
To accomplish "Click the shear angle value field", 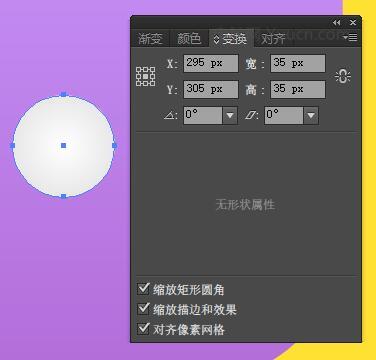I will tap(284, 115).
